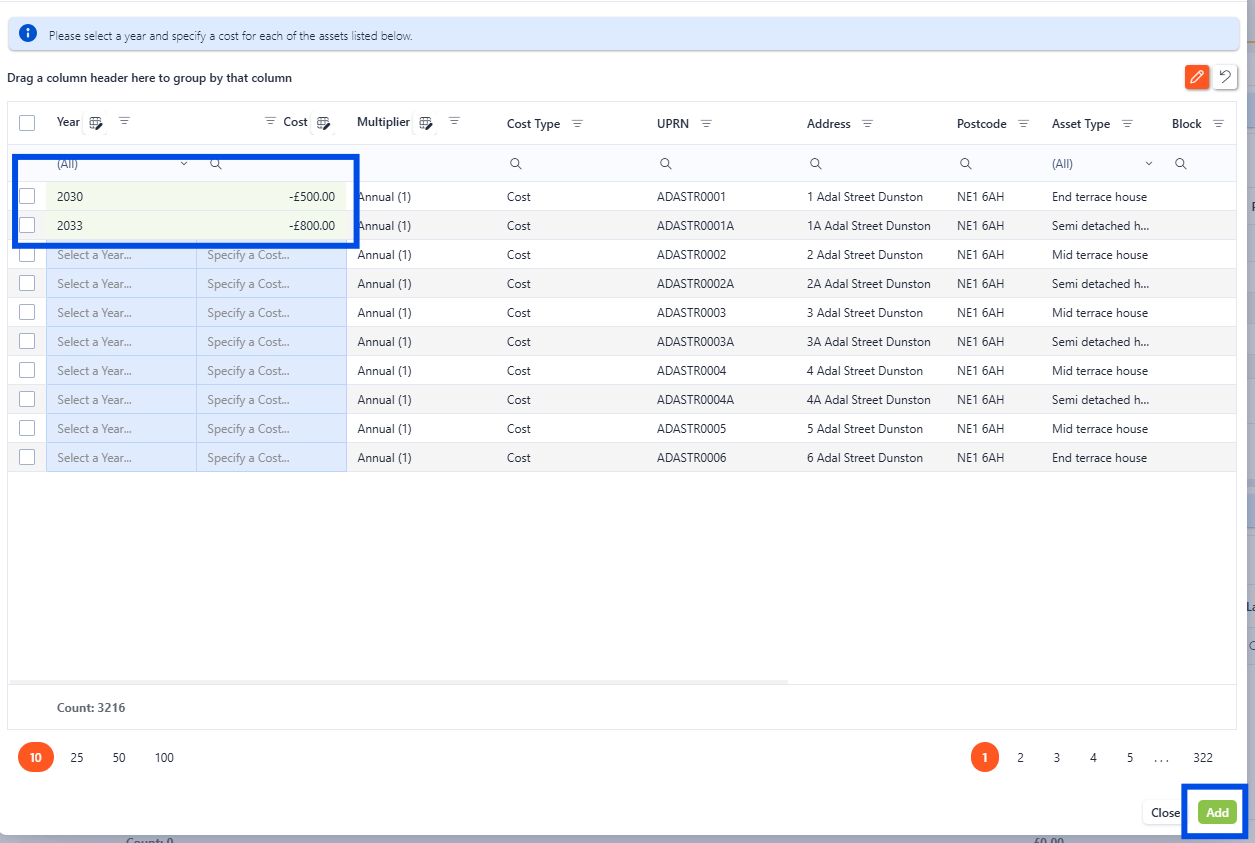Go to page 3 of results
The image size is (1255, 843).
pyautogui.click(x=1056, y=758)
